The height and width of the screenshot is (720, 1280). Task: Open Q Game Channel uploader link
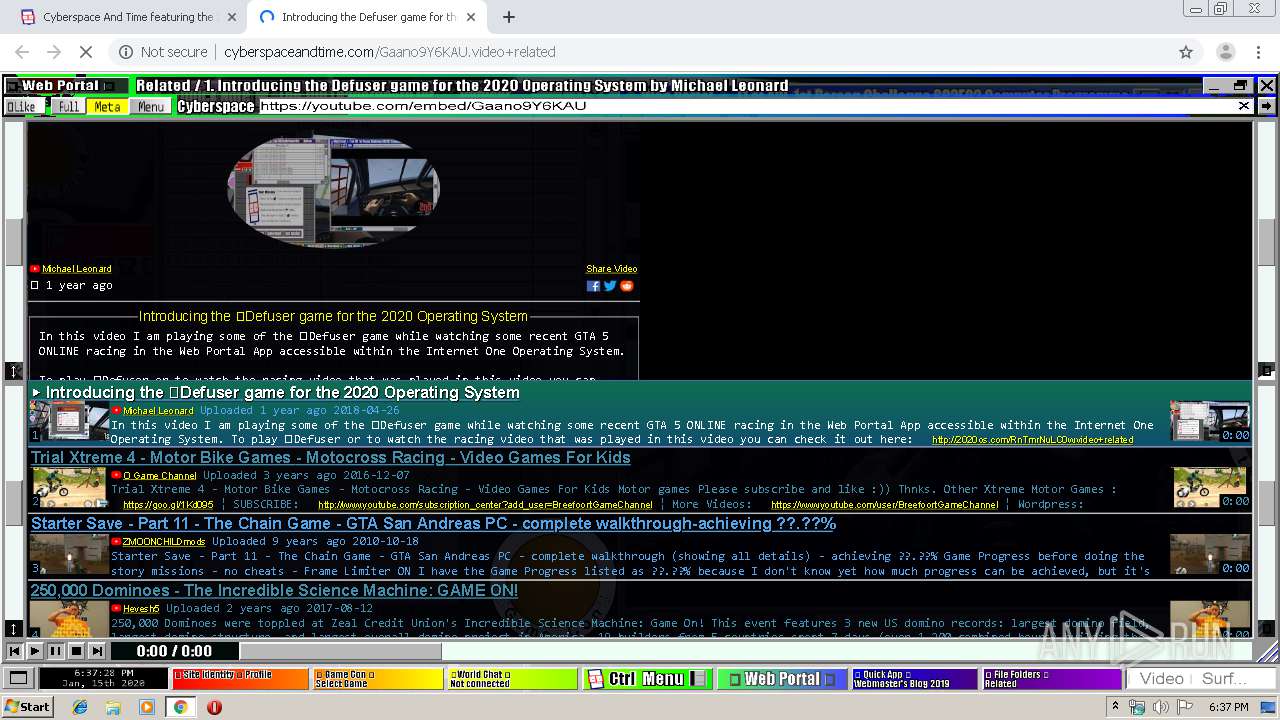coord(160,476)
